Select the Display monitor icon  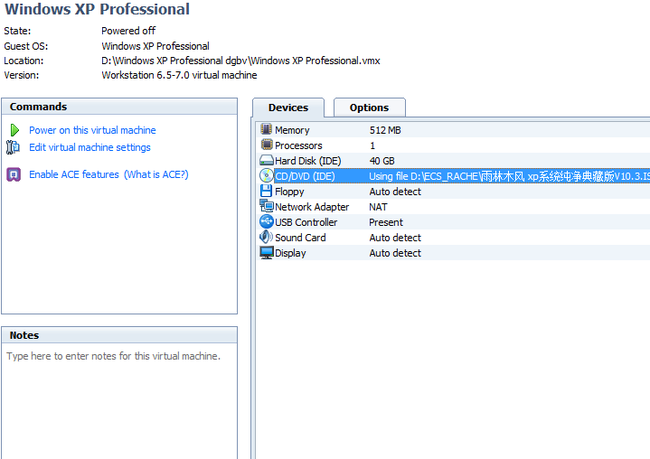pyautogui.click(x=266, y=253)
